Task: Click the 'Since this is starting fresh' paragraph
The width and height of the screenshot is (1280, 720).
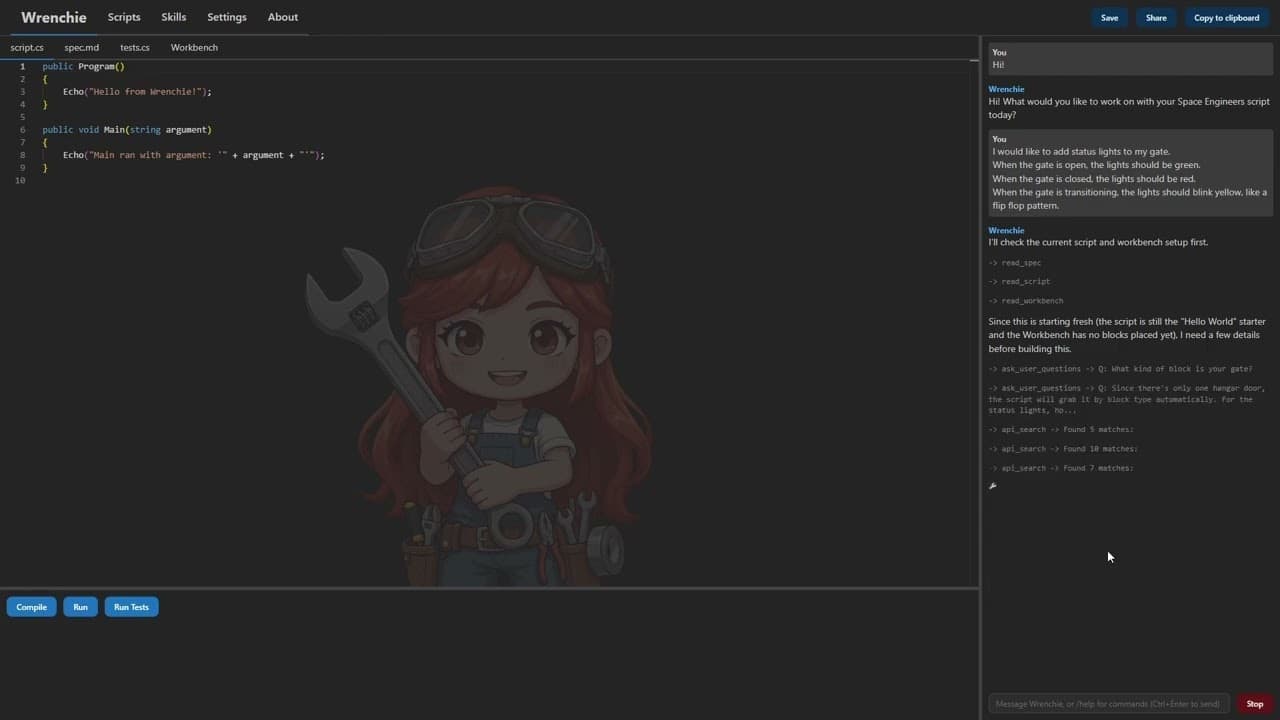Action: pos(1127,335)
